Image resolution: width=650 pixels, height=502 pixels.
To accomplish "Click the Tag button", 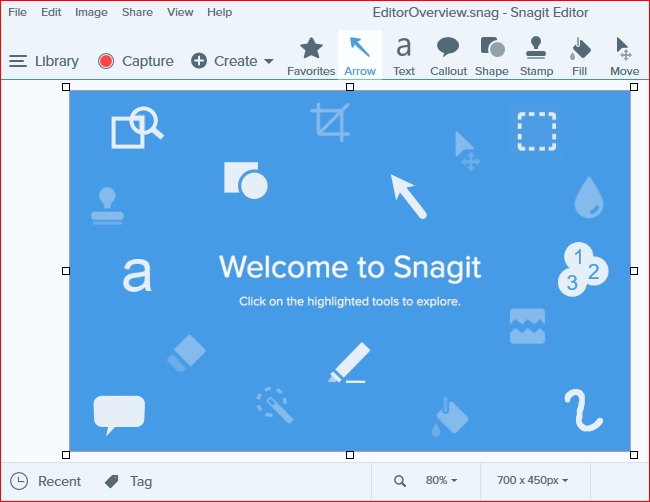I will [x=129, y=482].
